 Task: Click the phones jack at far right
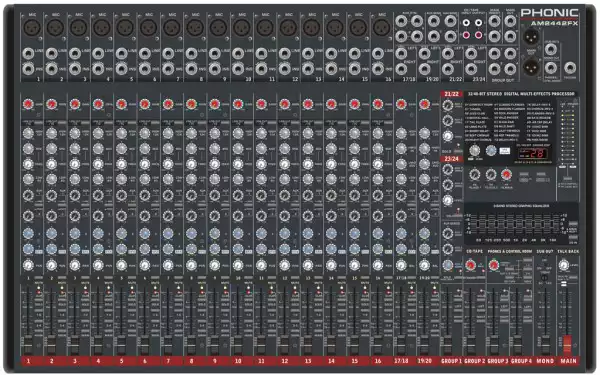coord(570,68)
